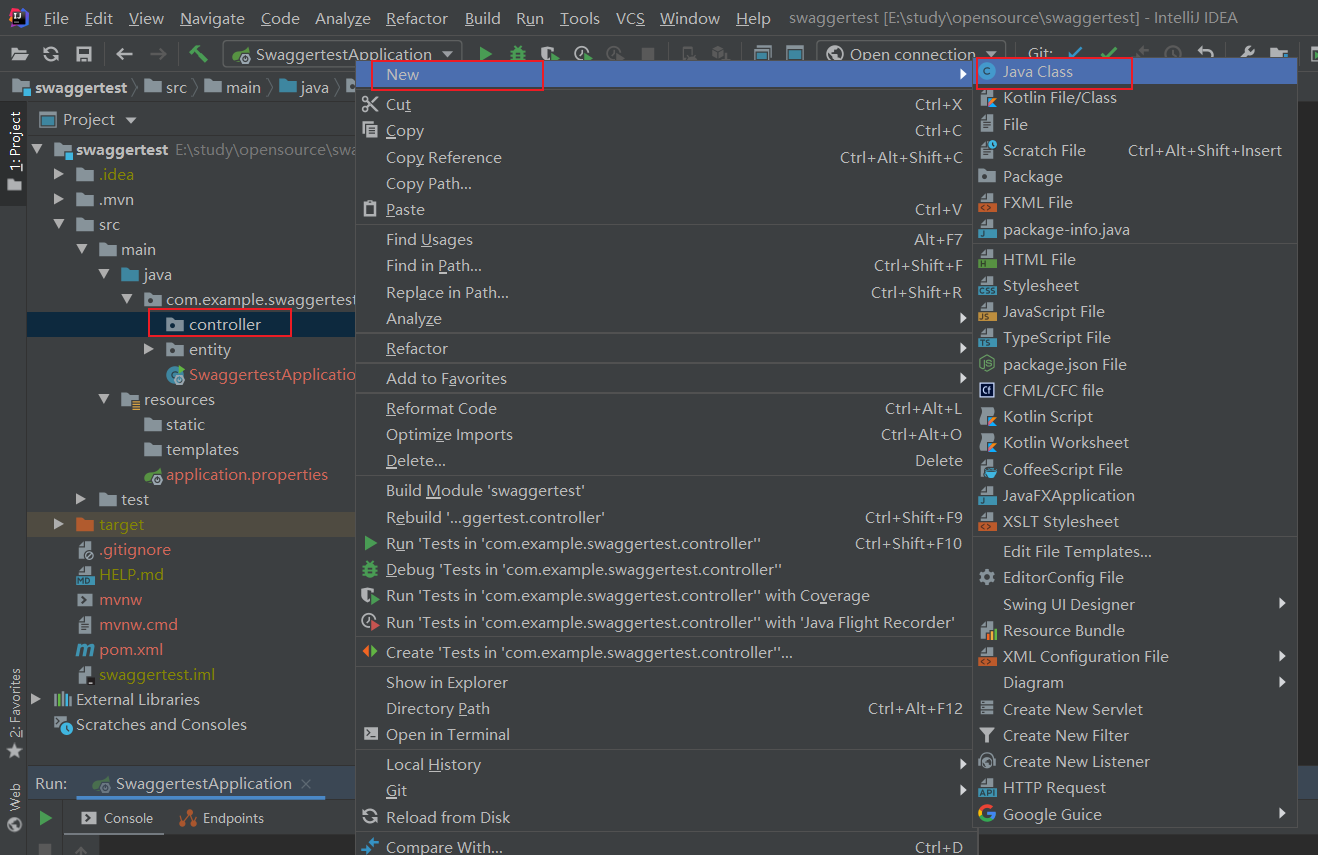
Task: Close the SwaggertestApplication run tab
Action: [x=306, y=784]
